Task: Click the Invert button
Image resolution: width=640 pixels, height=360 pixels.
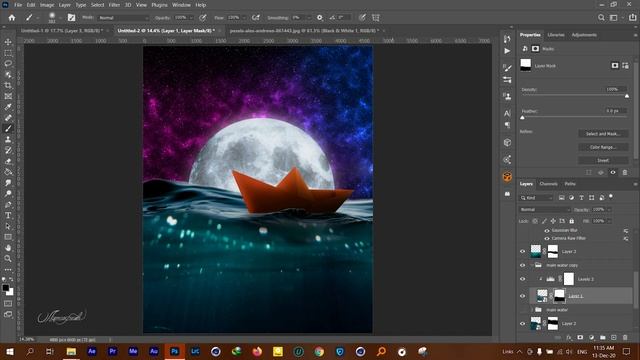Action: coord(603,160)
